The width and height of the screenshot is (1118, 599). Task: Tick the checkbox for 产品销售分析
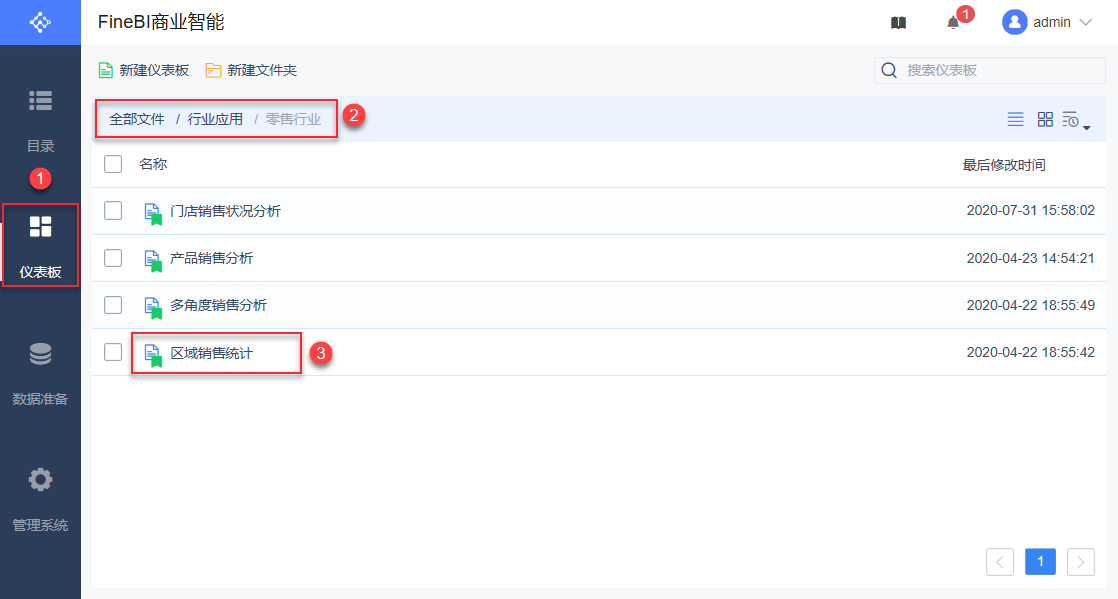coord(113,258)
